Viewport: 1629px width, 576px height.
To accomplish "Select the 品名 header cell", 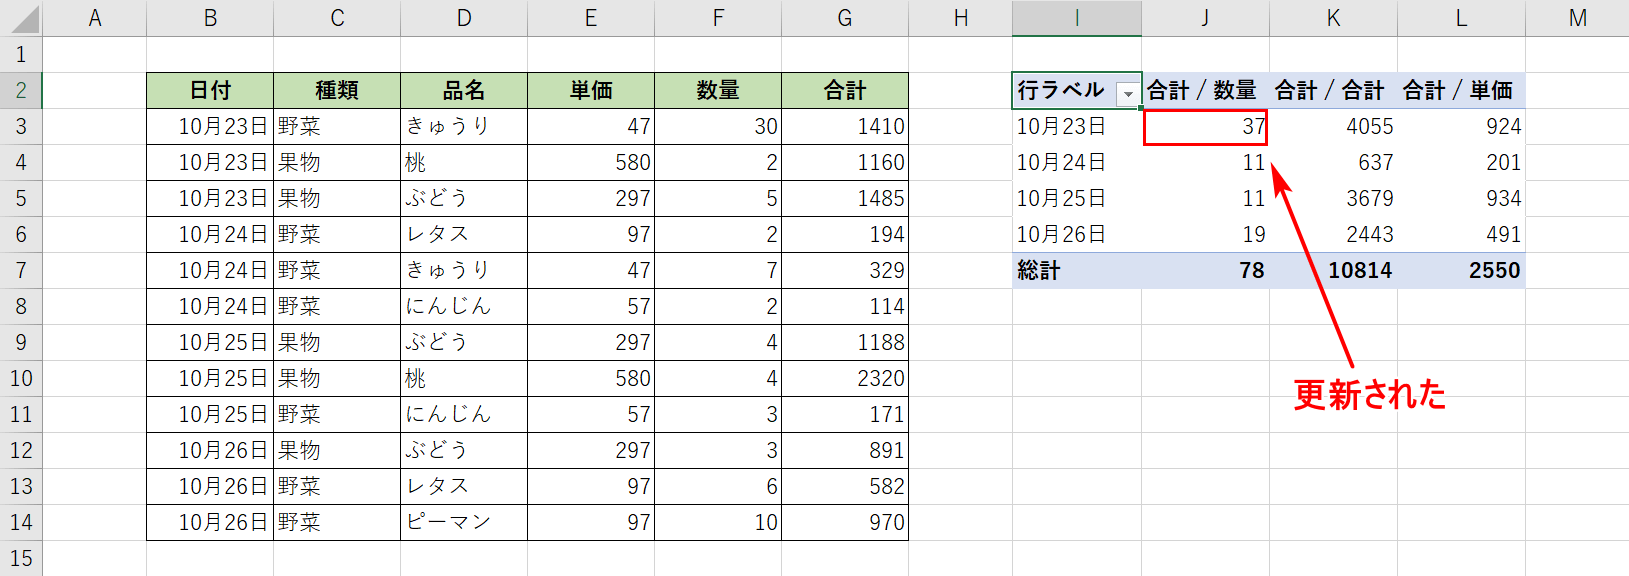I will (464, 90).
